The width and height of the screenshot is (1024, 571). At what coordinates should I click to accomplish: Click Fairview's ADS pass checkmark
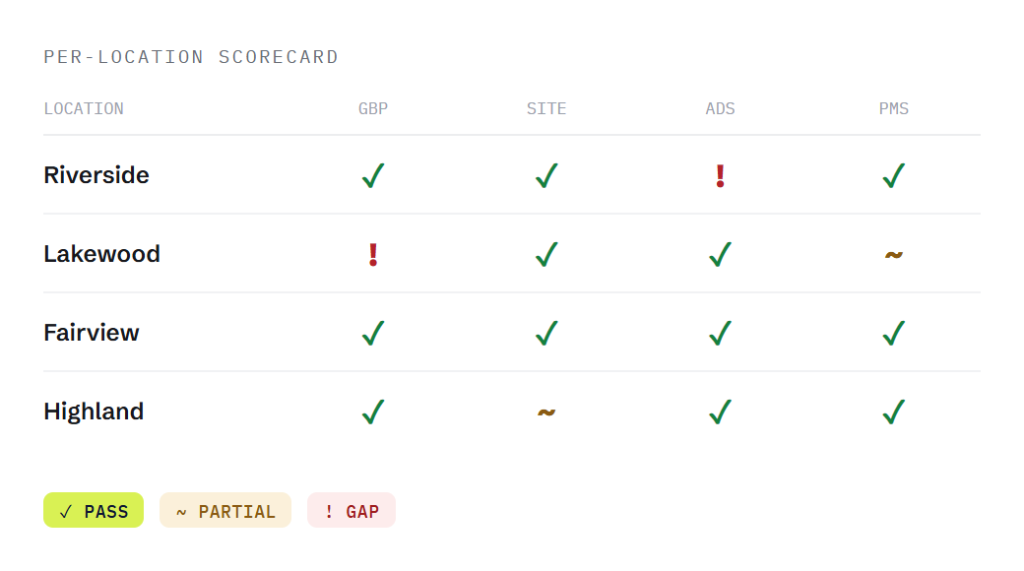[720, 333]
